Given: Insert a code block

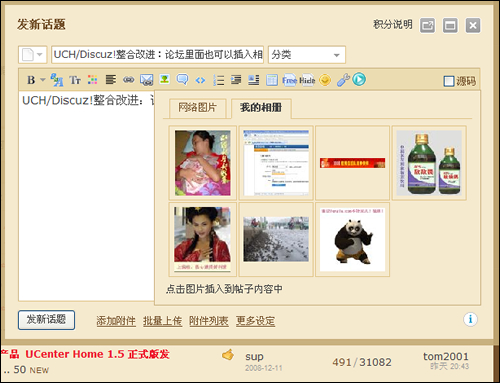Looking at the screenshot, I should pos(200,80).
